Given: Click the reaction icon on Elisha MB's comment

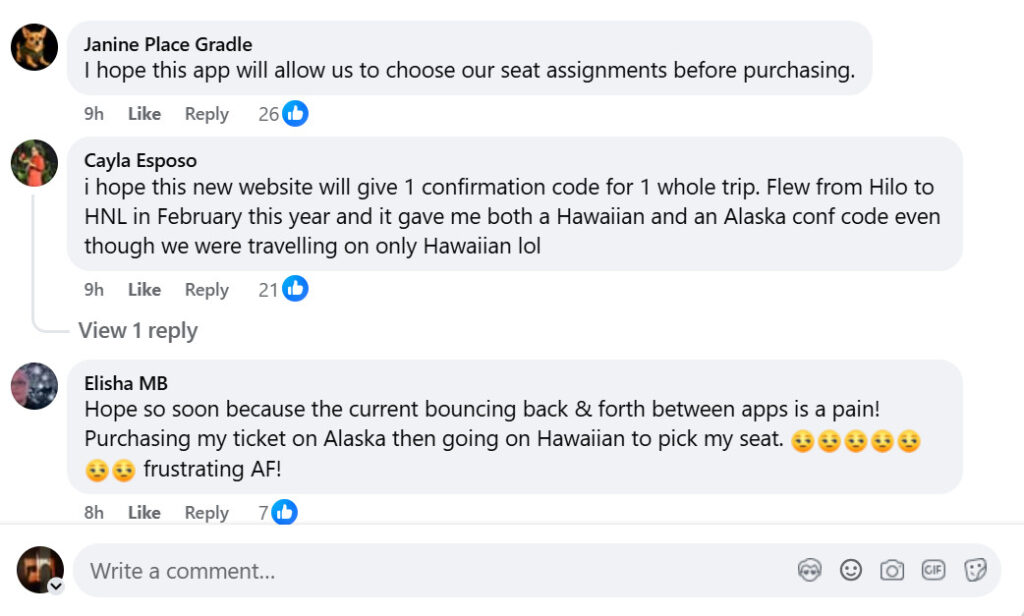Looking at the screenshot, I should [x=285, y=512].
